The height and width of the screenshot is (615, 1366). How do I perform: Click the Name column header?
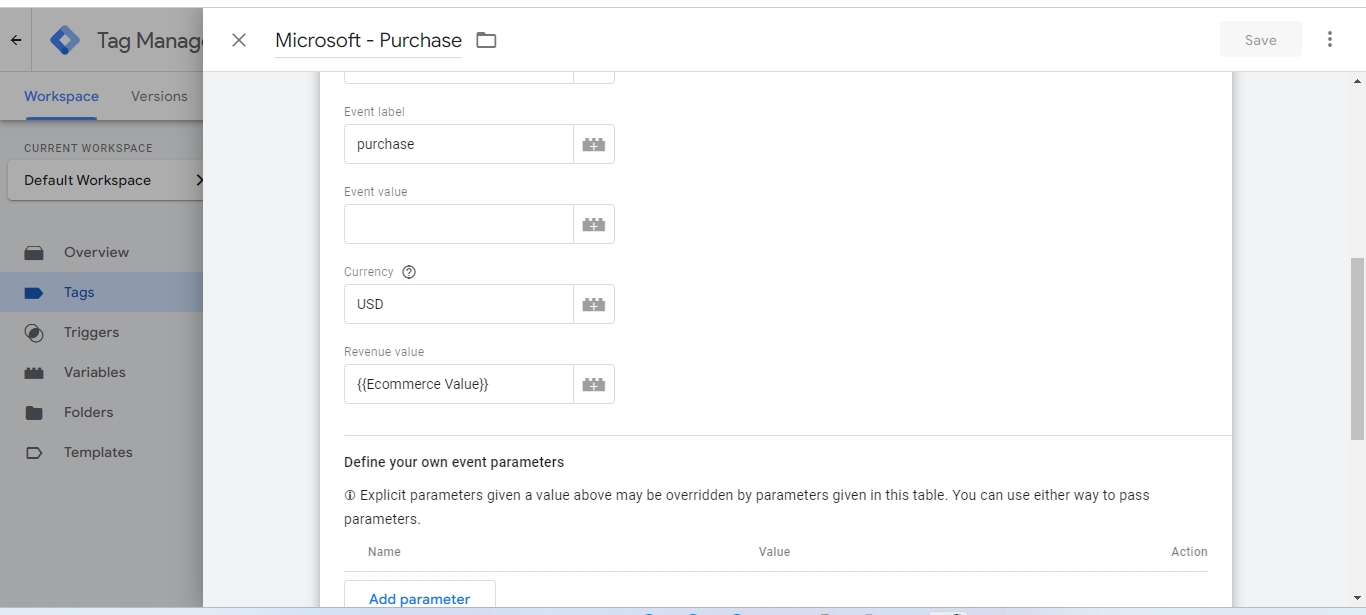(x=384, y=552)
